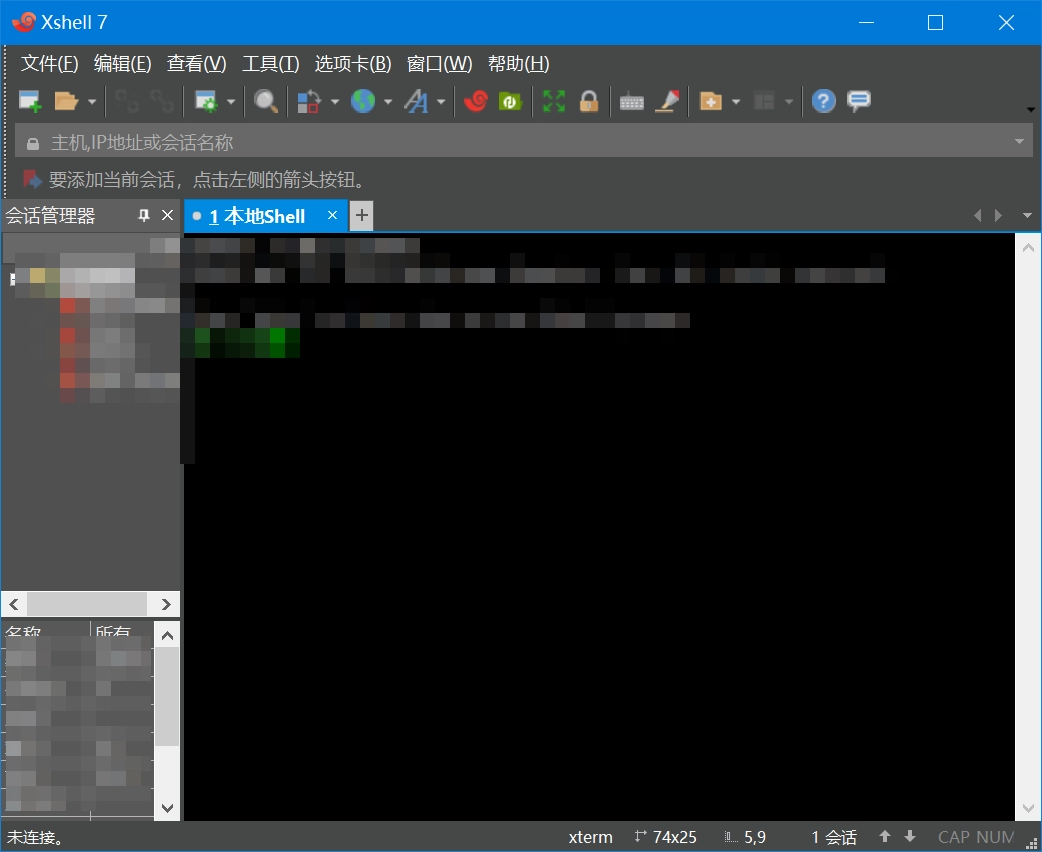This screenshot has width=1042, height=852.
Task: Click the highlight marker pen icon
Action: (x=667, y=102)
